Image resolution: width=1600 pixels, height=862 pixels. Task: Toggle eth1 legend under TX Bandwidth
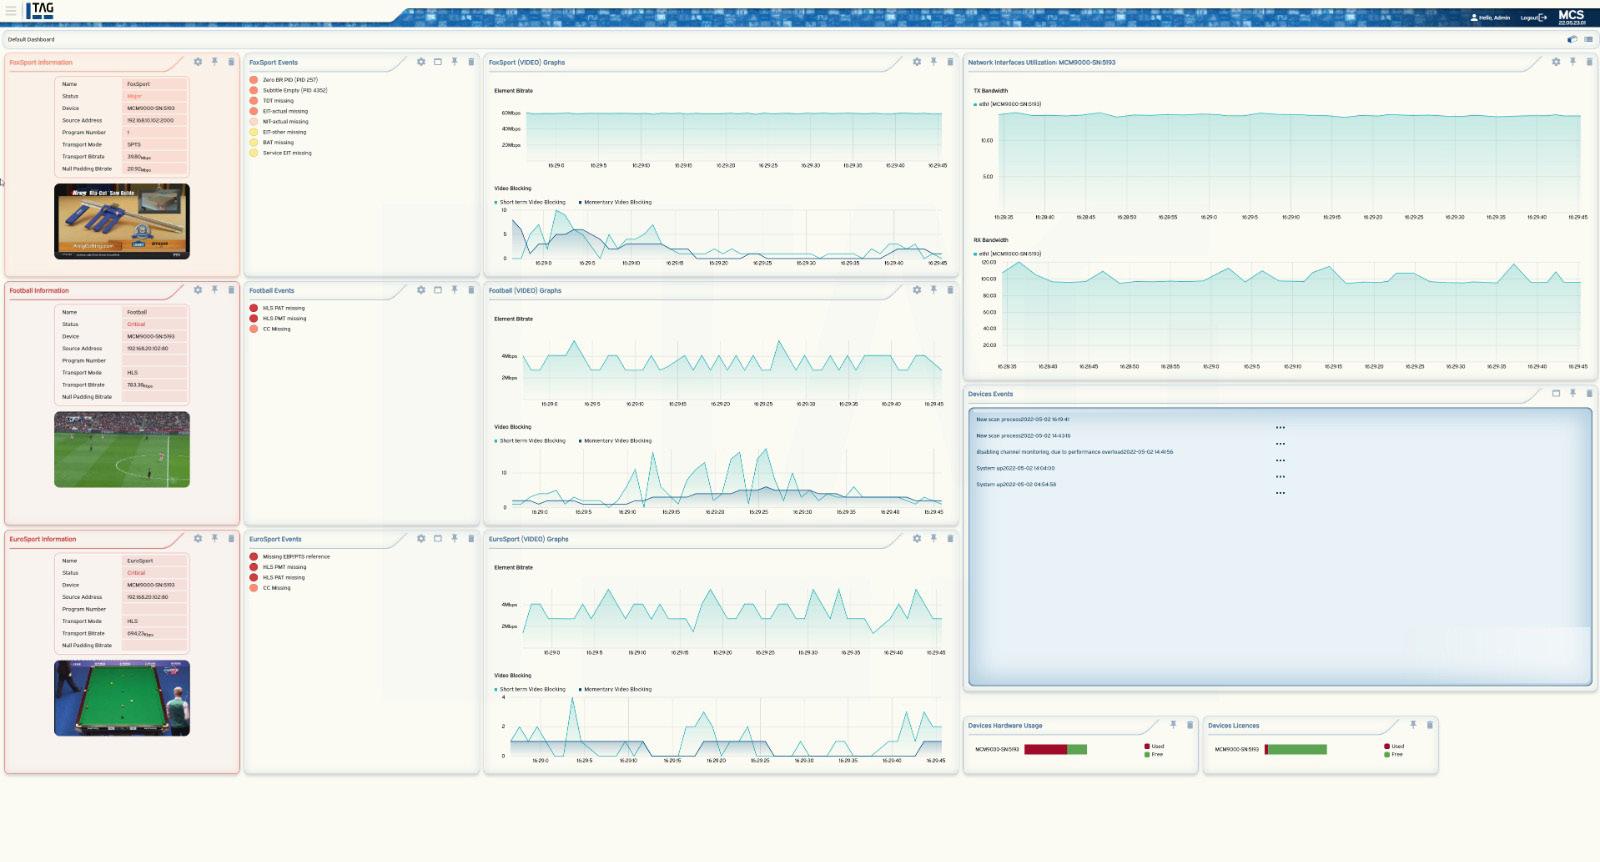(x=1007, y=104)
